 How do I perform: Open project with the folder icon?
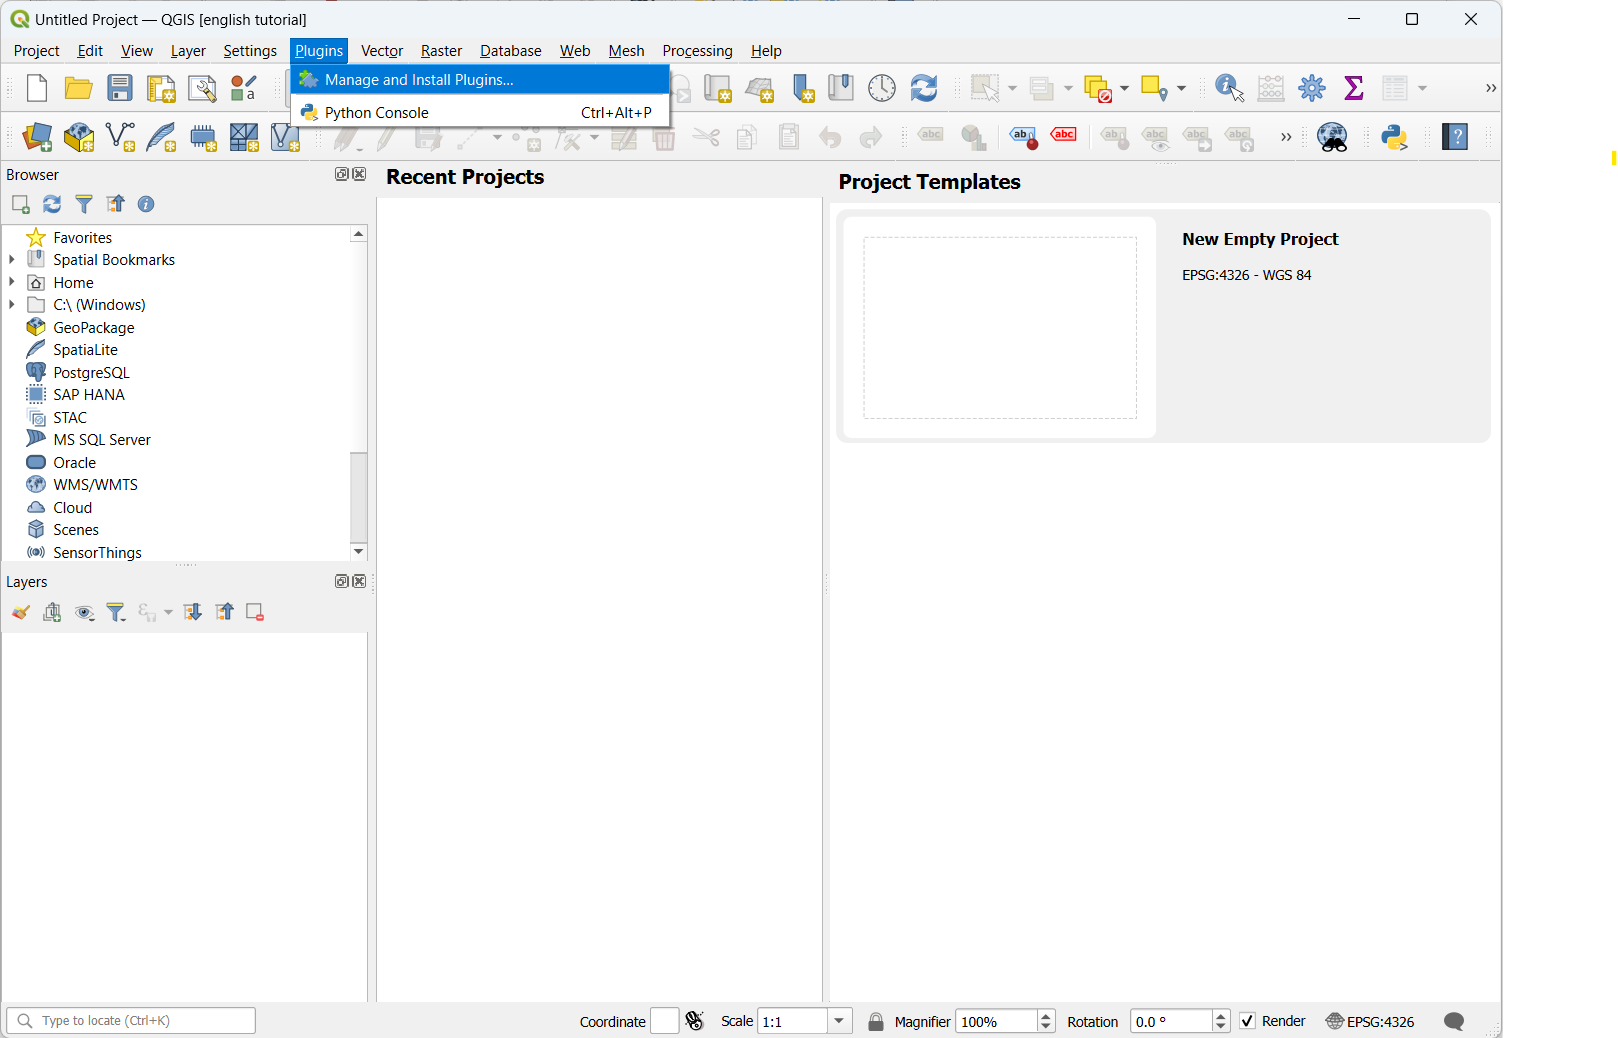pos(78,88)
